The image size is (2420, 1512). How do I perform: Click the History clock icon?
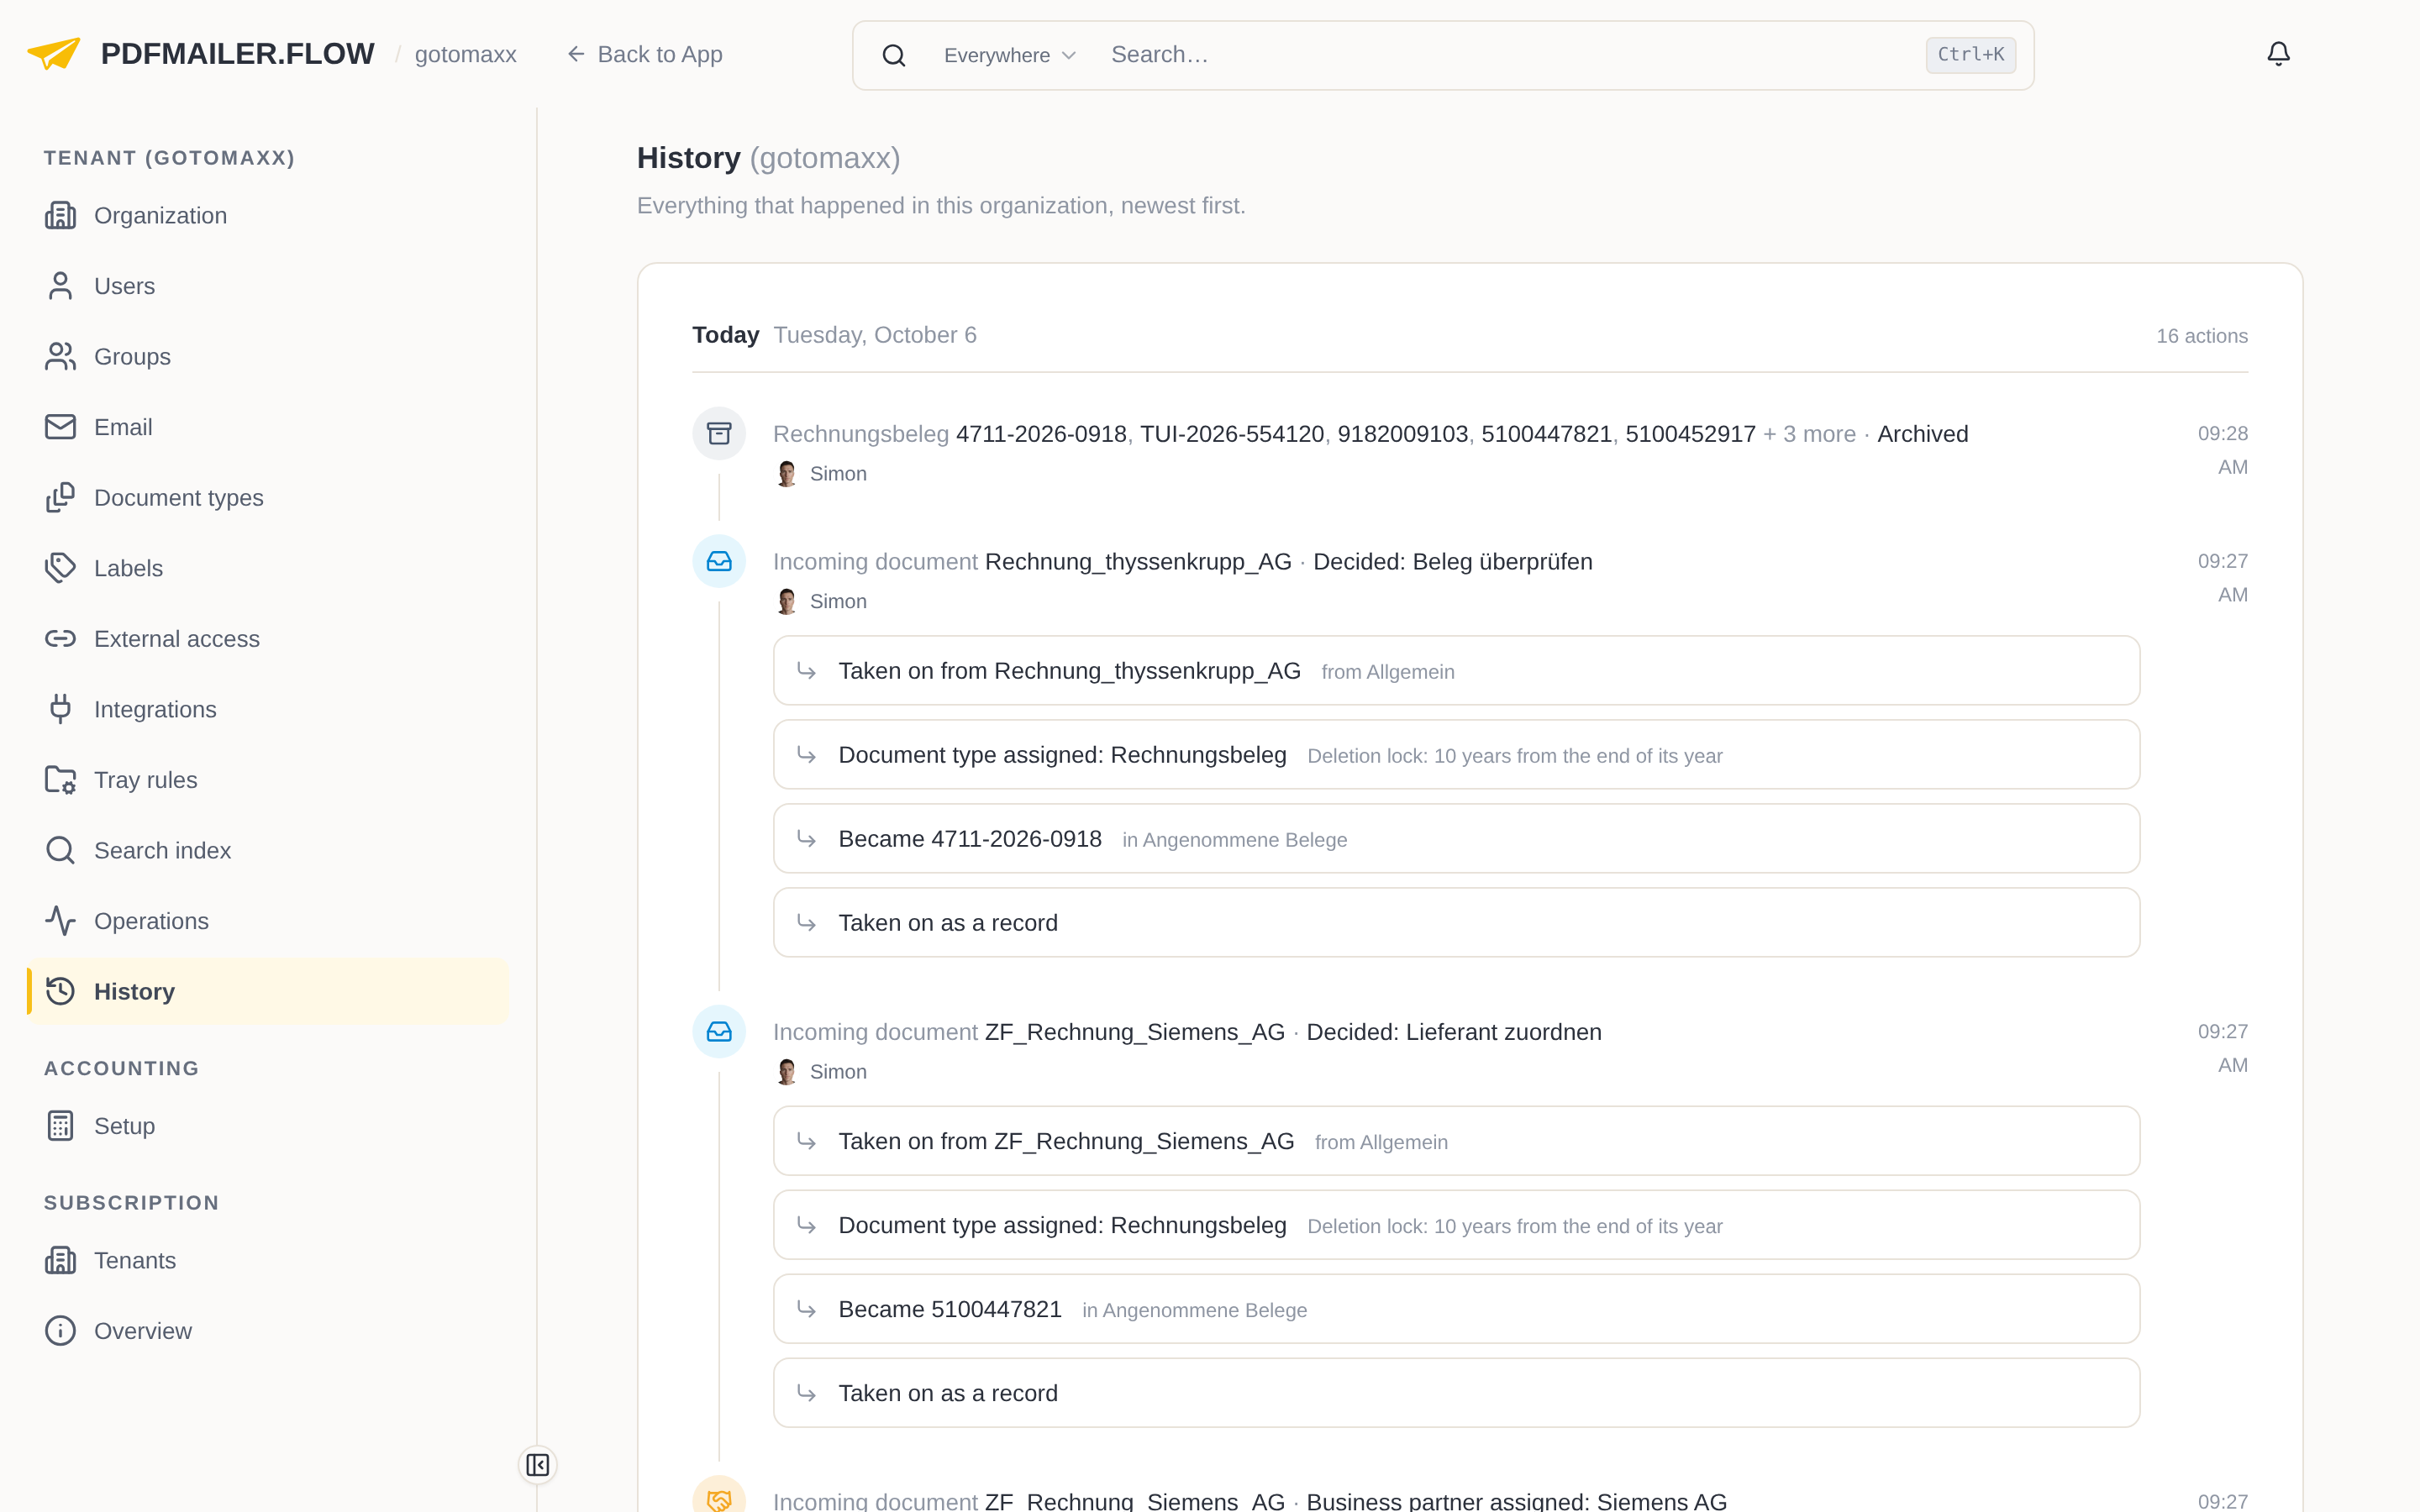60,991
